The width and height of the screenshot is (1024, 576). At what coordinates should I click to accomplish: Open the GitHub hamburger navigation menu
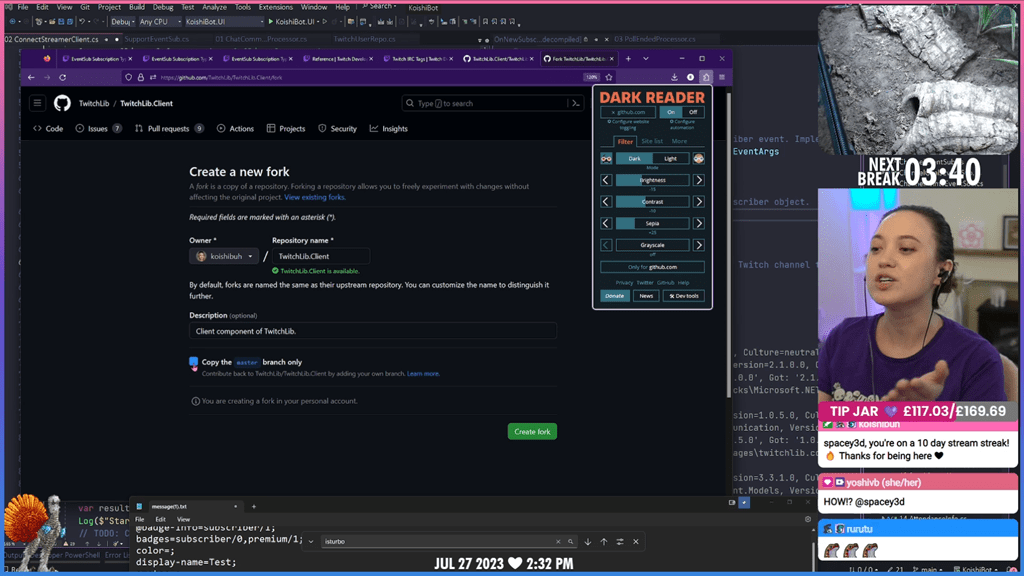[x=37, y=103]
